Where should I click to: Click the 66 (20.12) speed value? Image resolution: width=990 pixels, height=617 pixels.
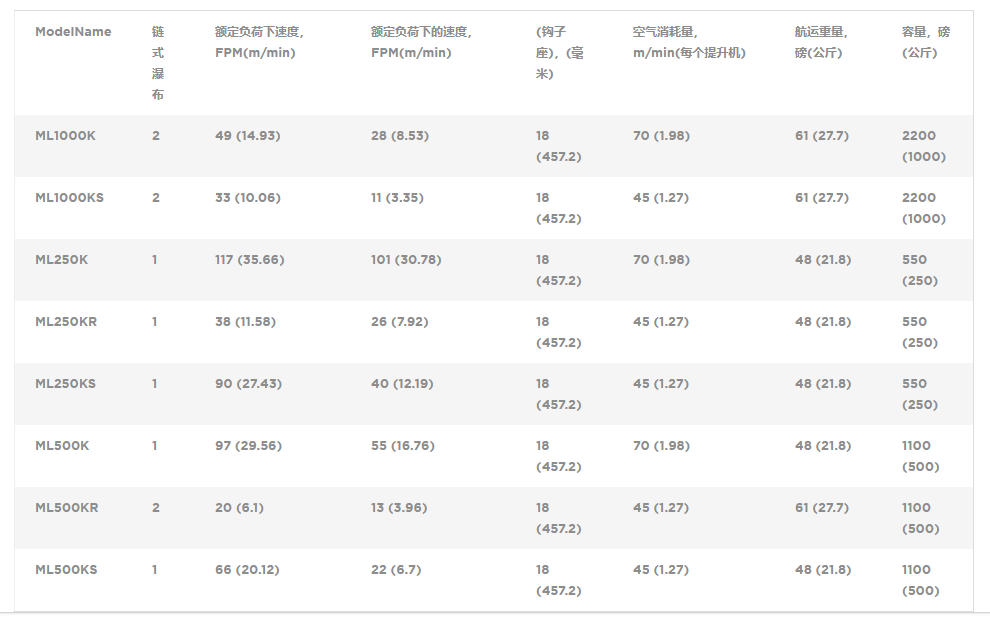247,570
